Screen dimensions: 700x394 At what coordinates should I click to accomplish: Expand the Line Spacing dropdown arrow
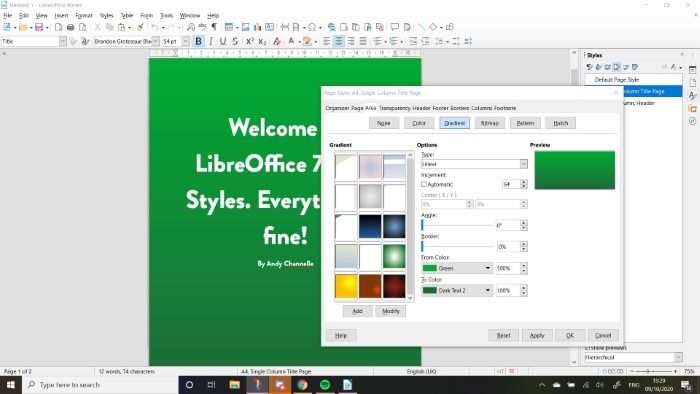tap(447, 41)
